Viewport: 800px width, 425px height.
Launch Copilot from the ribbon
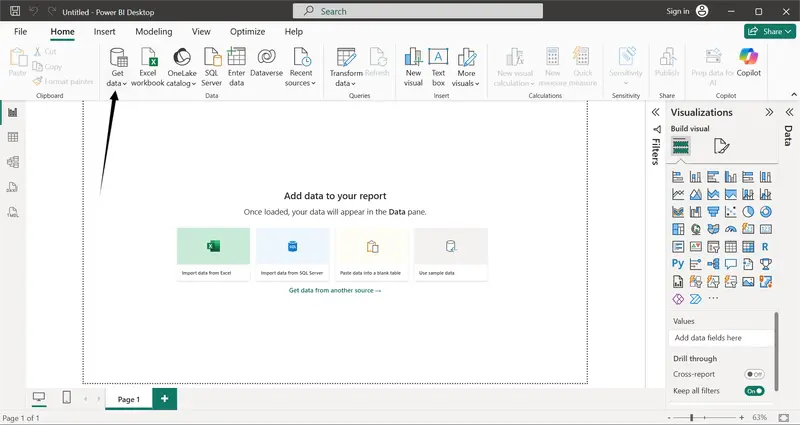(x=748, y=62)
